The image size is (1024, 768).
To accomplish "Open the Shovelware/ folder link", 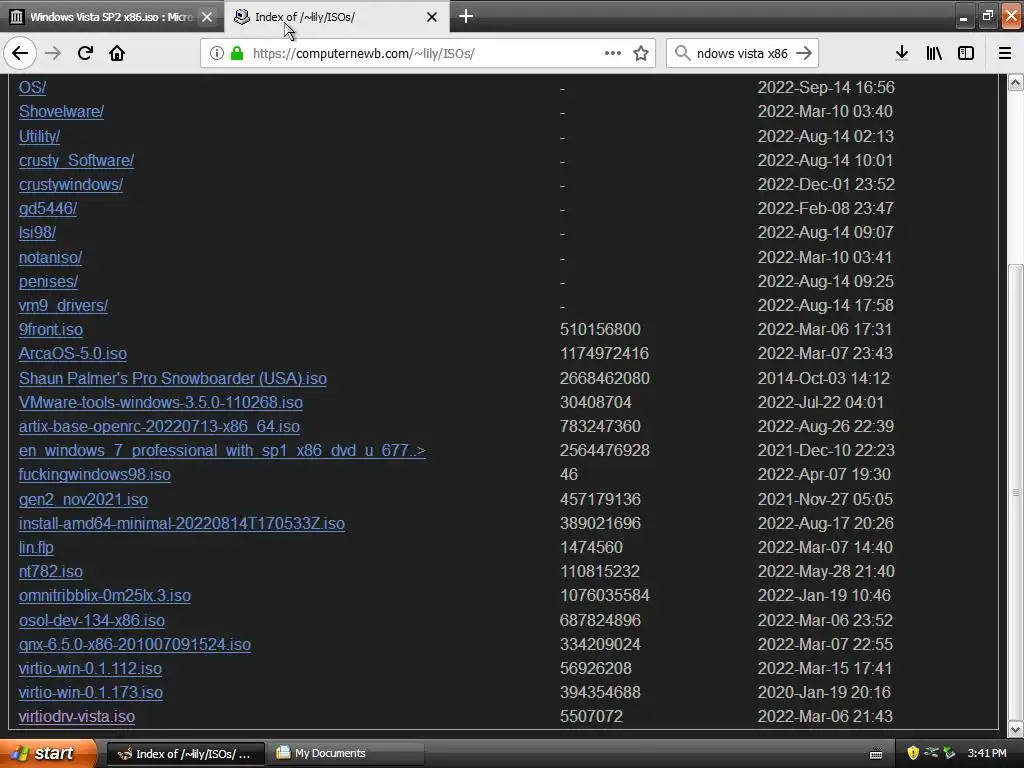I will pos(61,112).
